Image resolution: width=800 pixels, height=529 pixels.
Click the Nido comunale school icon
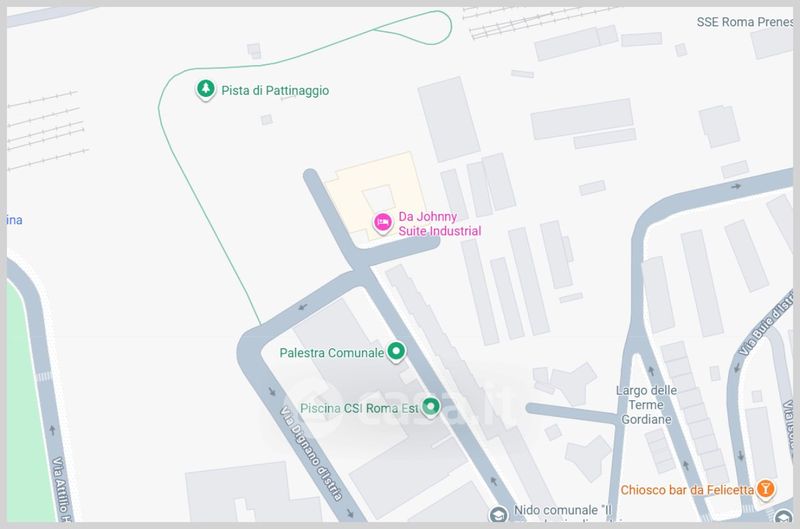pos(498,514)
